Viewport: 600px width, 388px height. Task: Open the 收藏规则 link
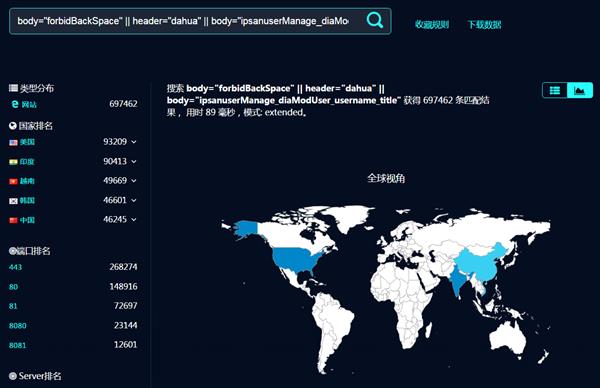[x=432, y=24]
